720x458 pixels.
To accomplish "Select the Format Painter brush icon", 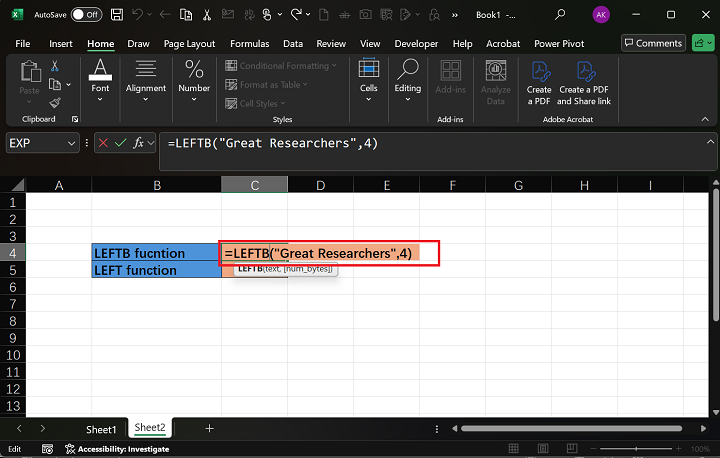I will [x=55, y=102].
